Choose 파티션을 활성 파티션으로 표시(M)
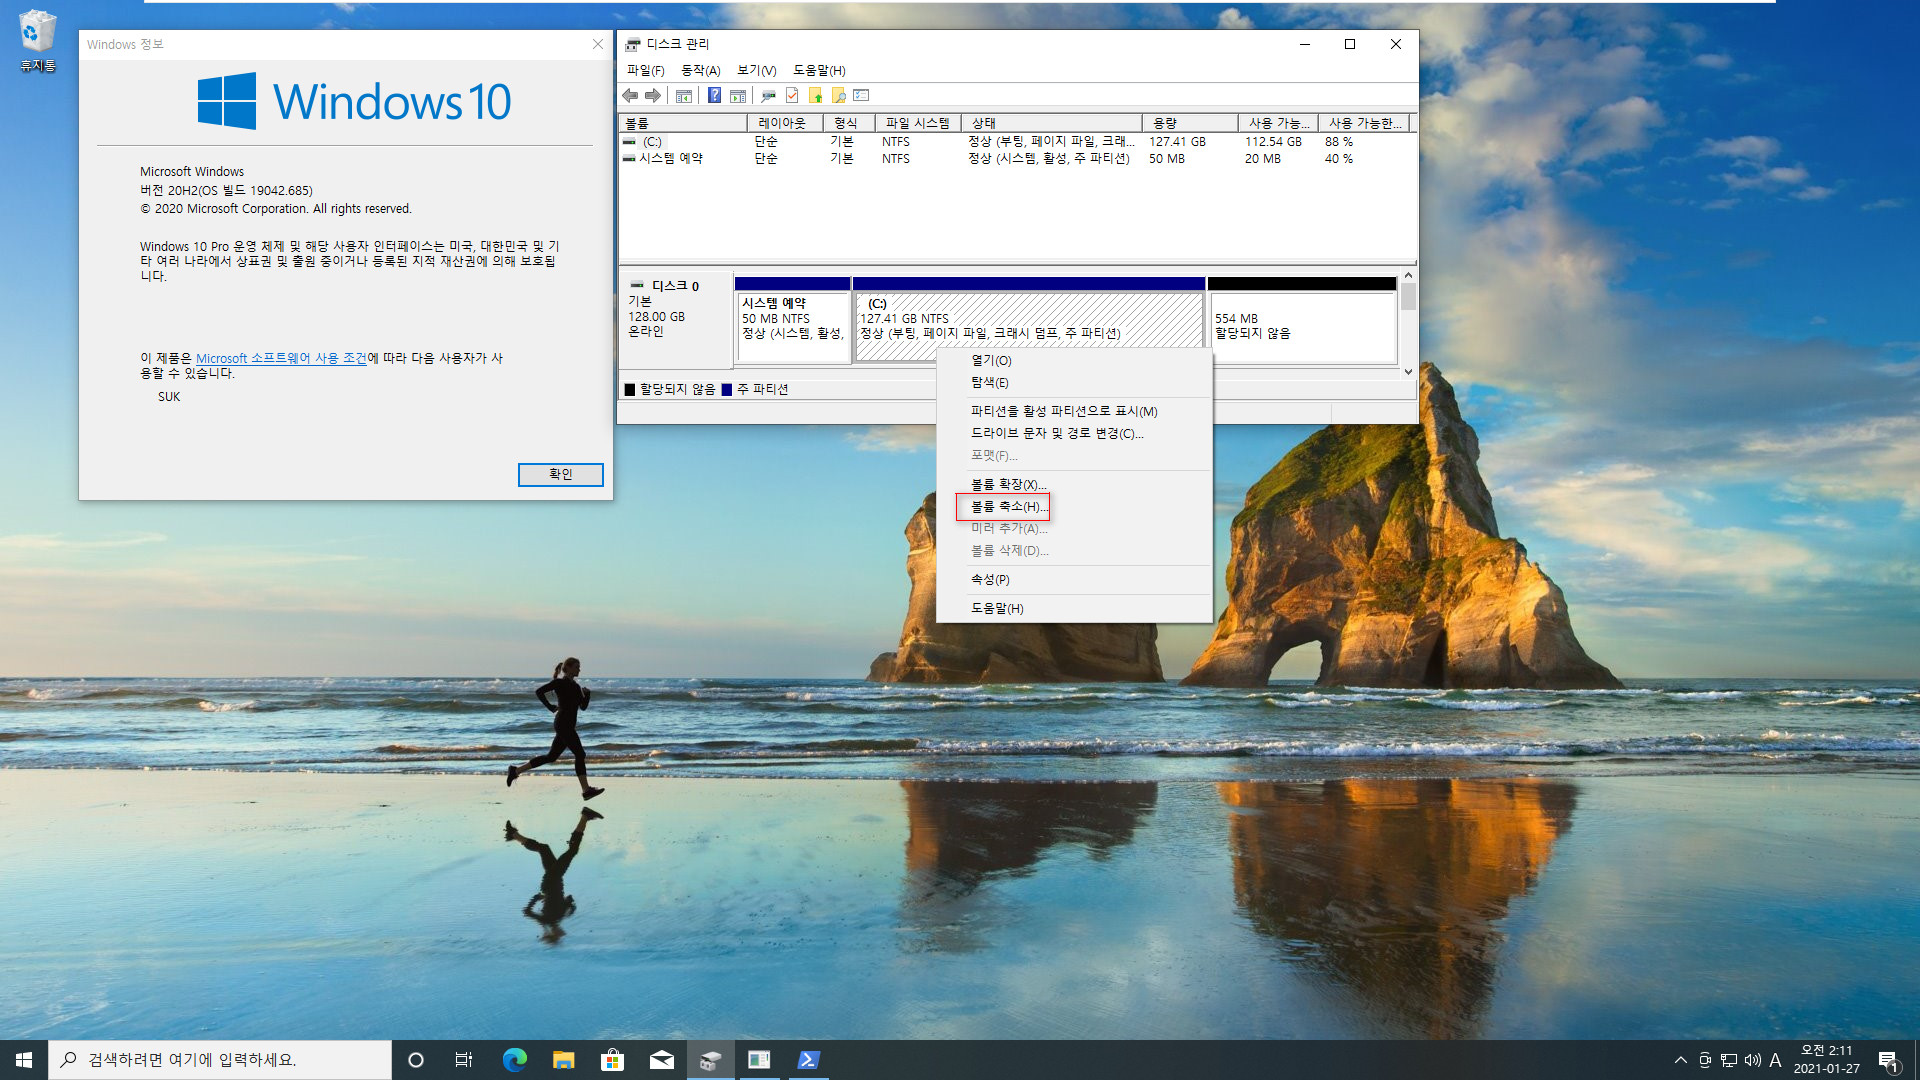 (x=1074, y=411)
